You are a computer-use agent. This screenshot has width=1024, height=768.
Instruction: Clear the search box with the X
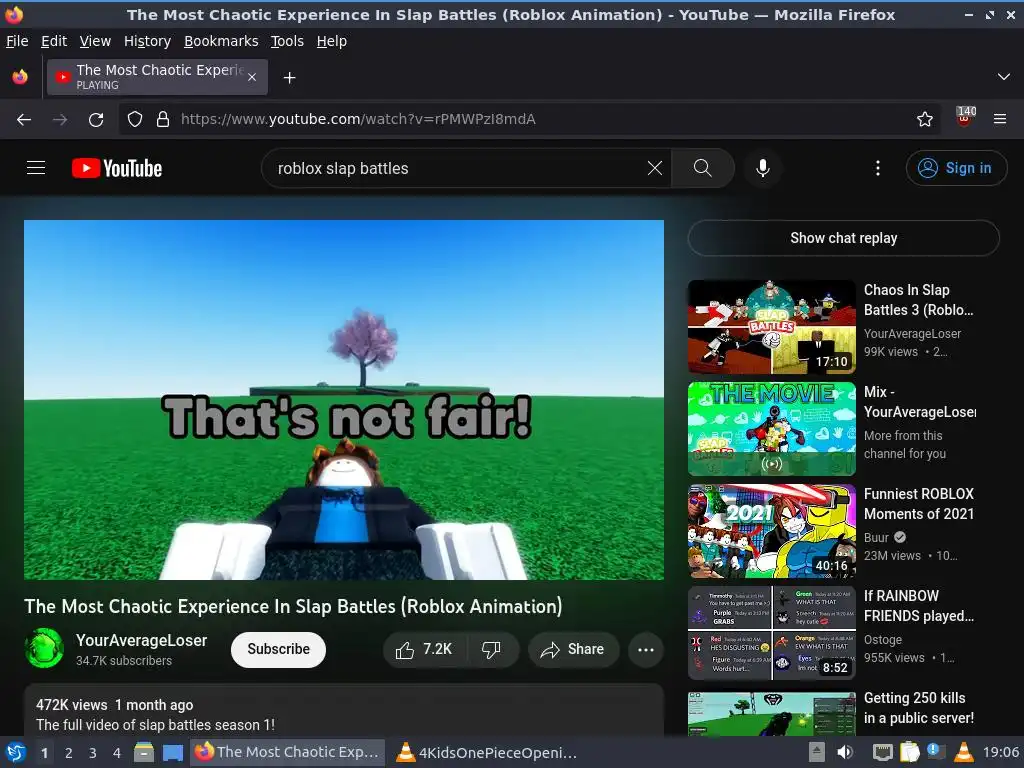(654, 168)
